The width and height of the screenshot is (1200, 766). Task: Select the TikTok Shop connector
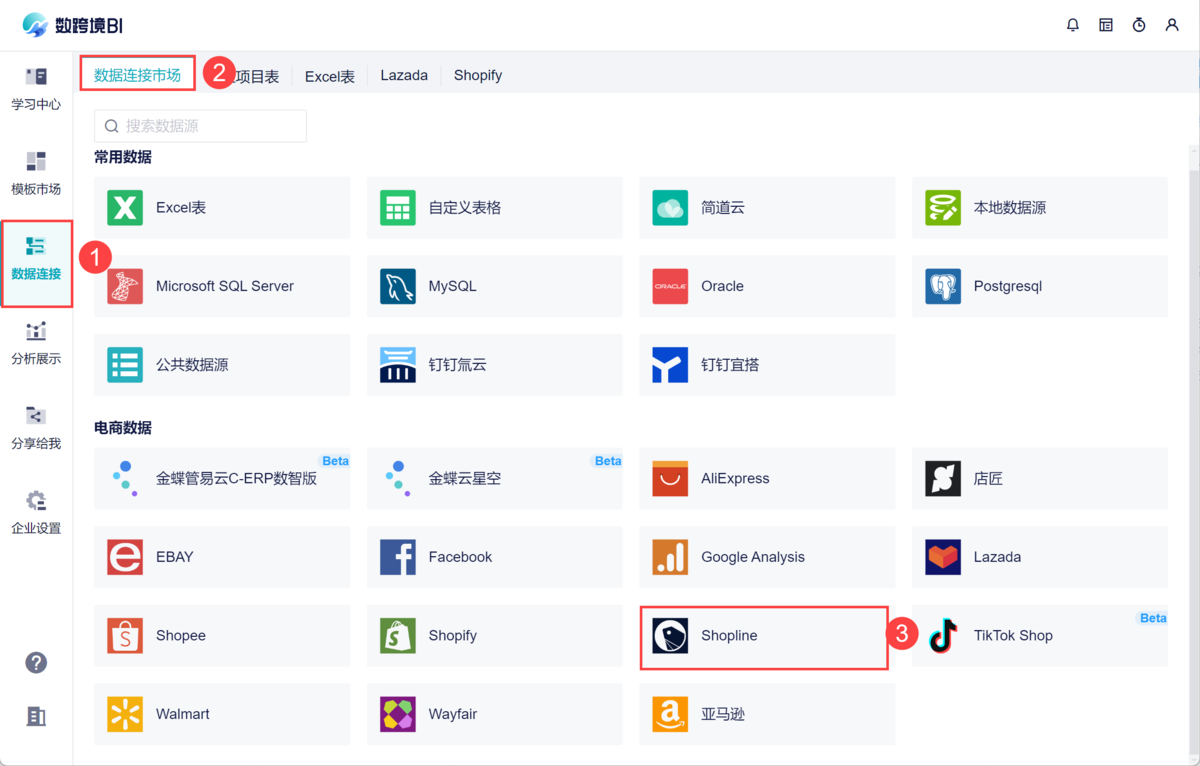1039,636
